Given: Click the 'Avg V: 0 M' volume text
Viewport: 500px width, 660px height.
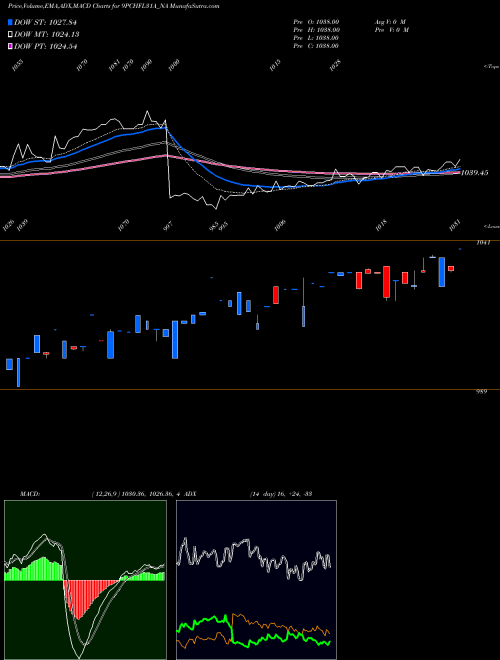Looking at the screenshot, I should (390, 22).
